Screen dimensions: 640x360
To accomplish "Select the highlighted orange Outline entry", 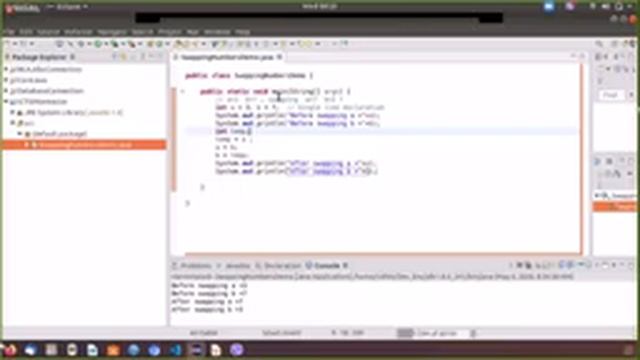I will [x=616, y=207].
